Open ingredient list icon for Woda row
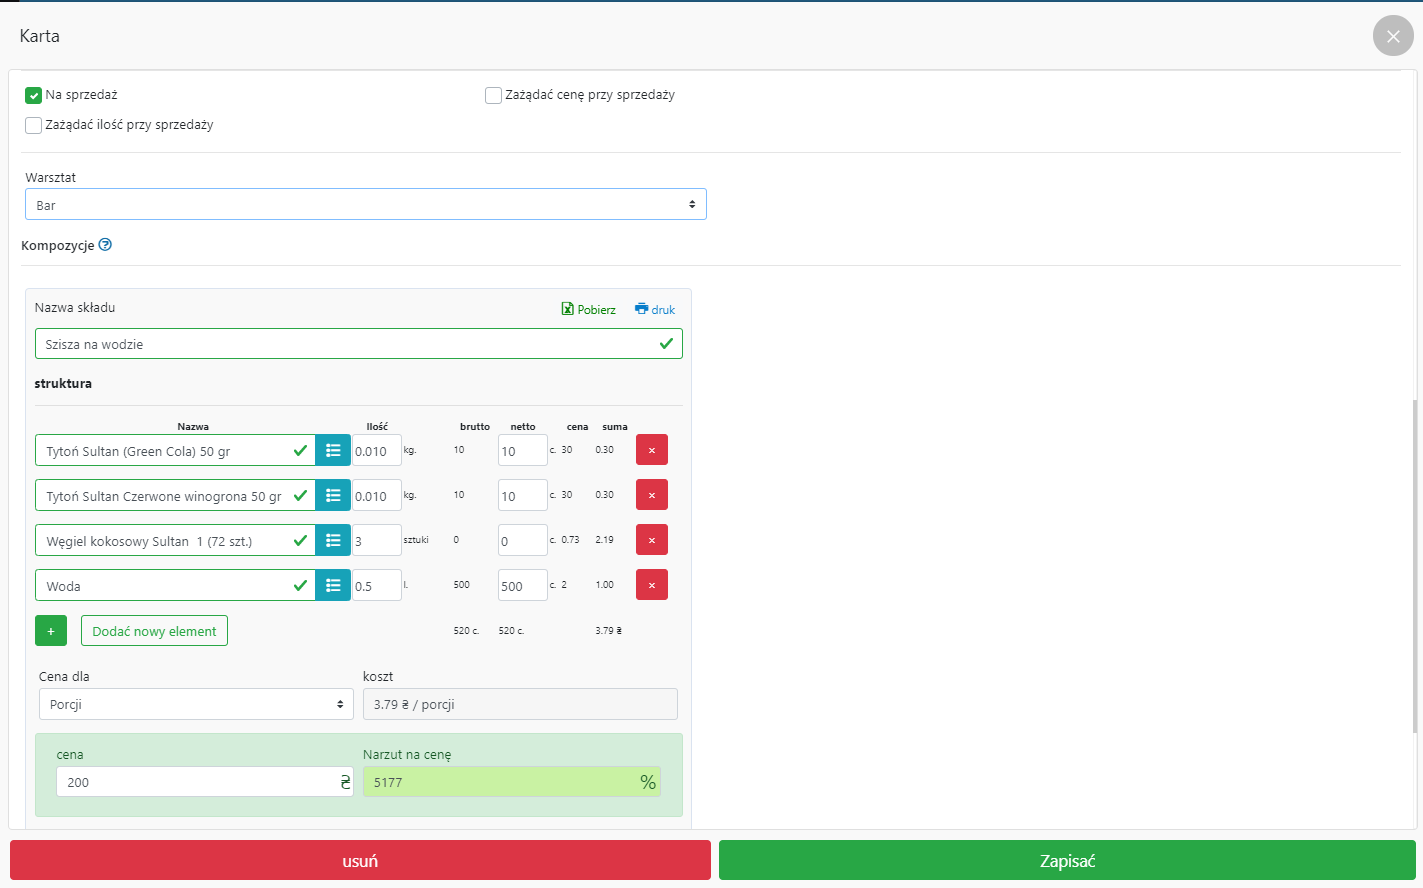Screen dimensions: 1423x888 tap(333, 585)
